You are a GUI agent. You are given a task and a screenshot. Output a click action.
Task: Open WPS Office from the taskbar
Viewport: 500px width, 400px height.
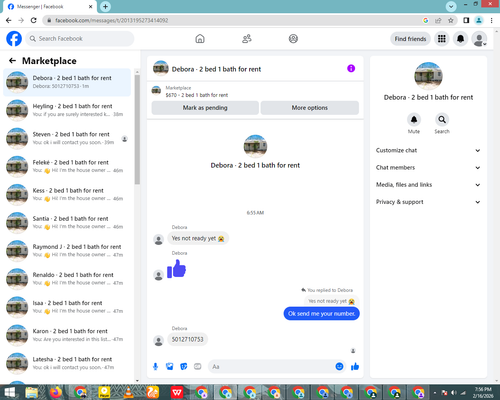pos(177,392)
